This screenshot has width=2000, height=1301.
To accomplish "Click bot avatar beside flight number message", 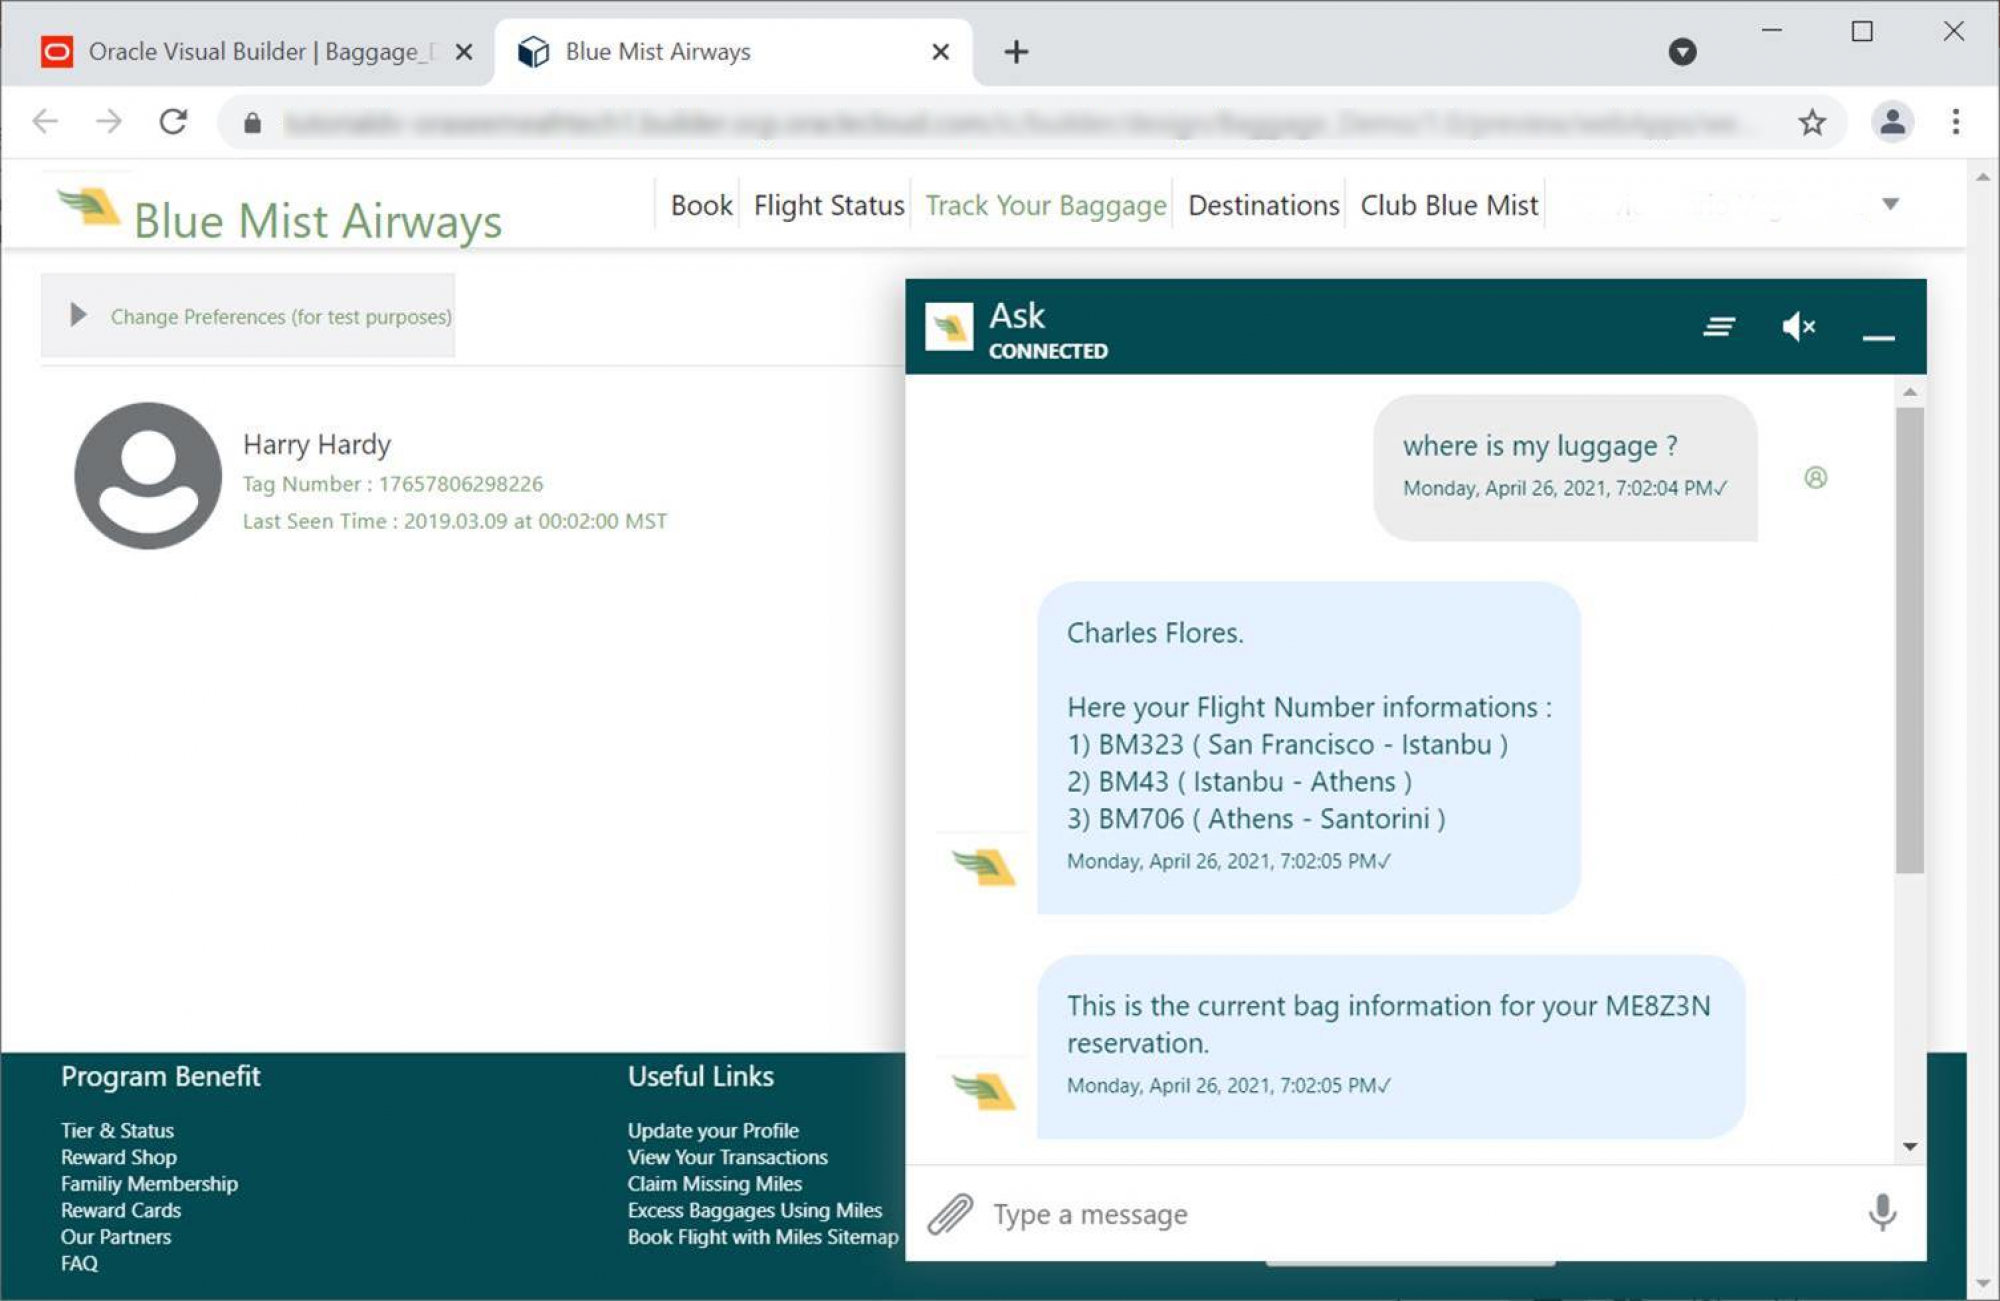I will [983, 866].
